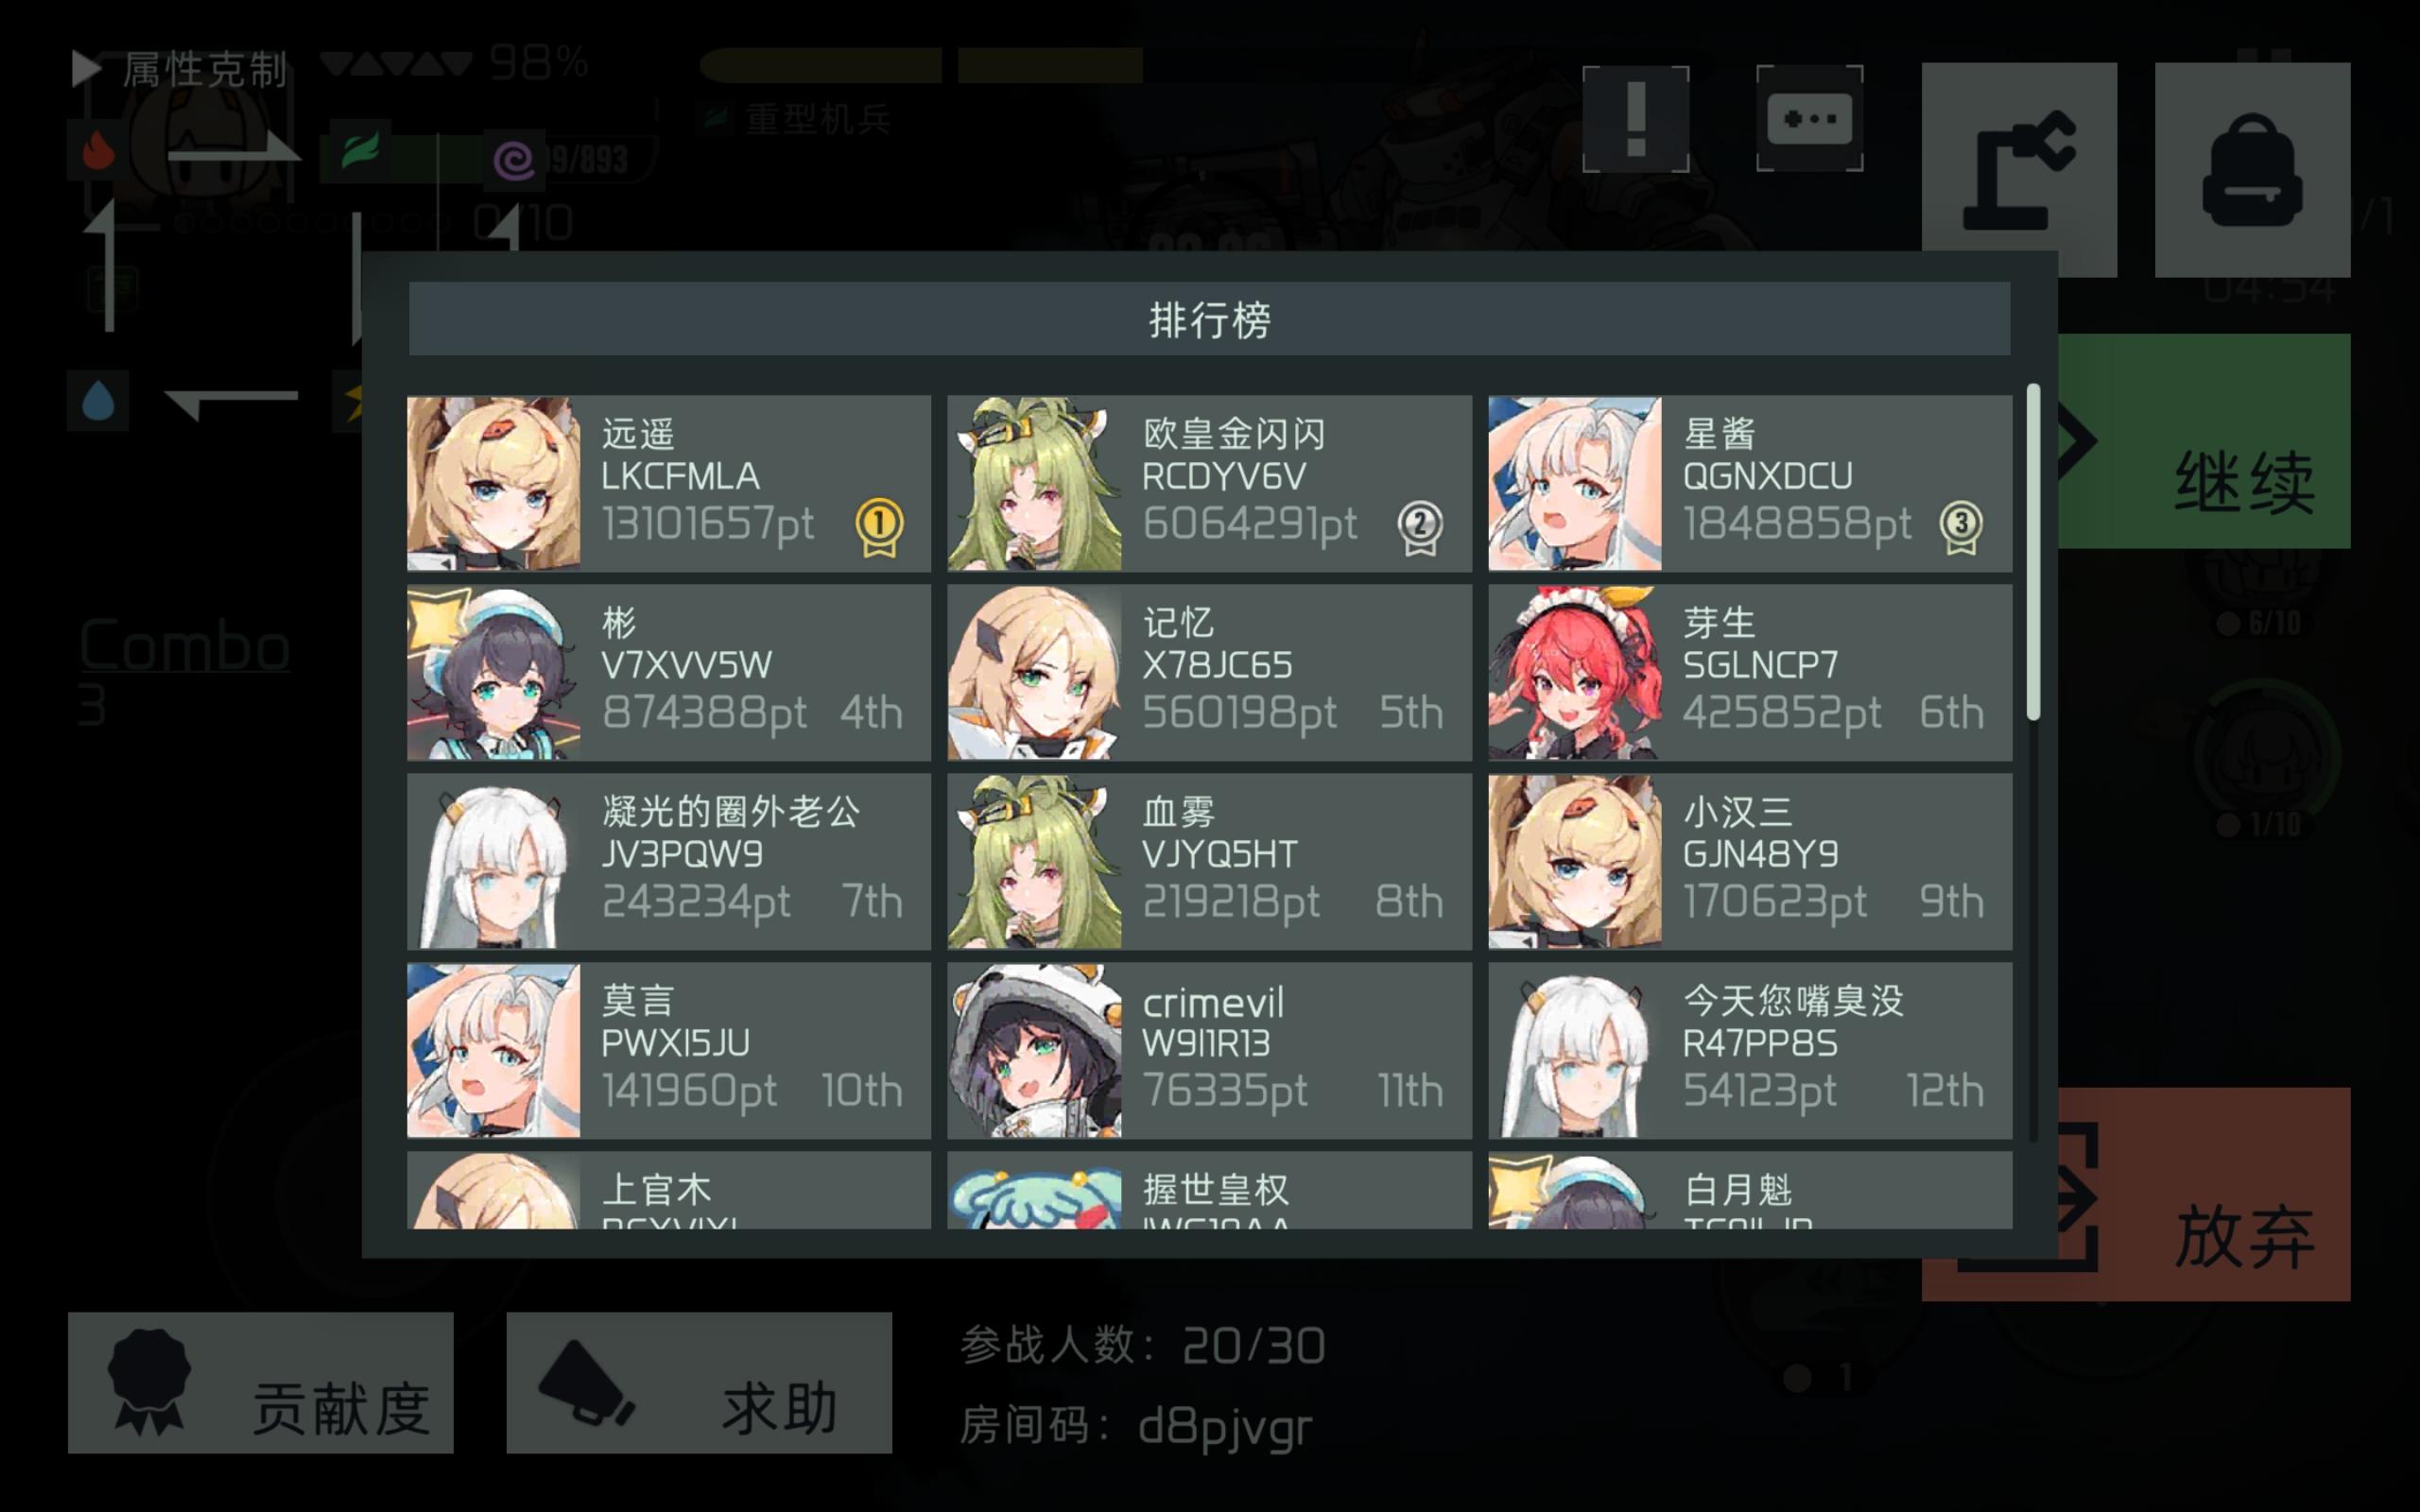
Task: Expand the 属性克制 triangle
Action: tap(87, 69)
